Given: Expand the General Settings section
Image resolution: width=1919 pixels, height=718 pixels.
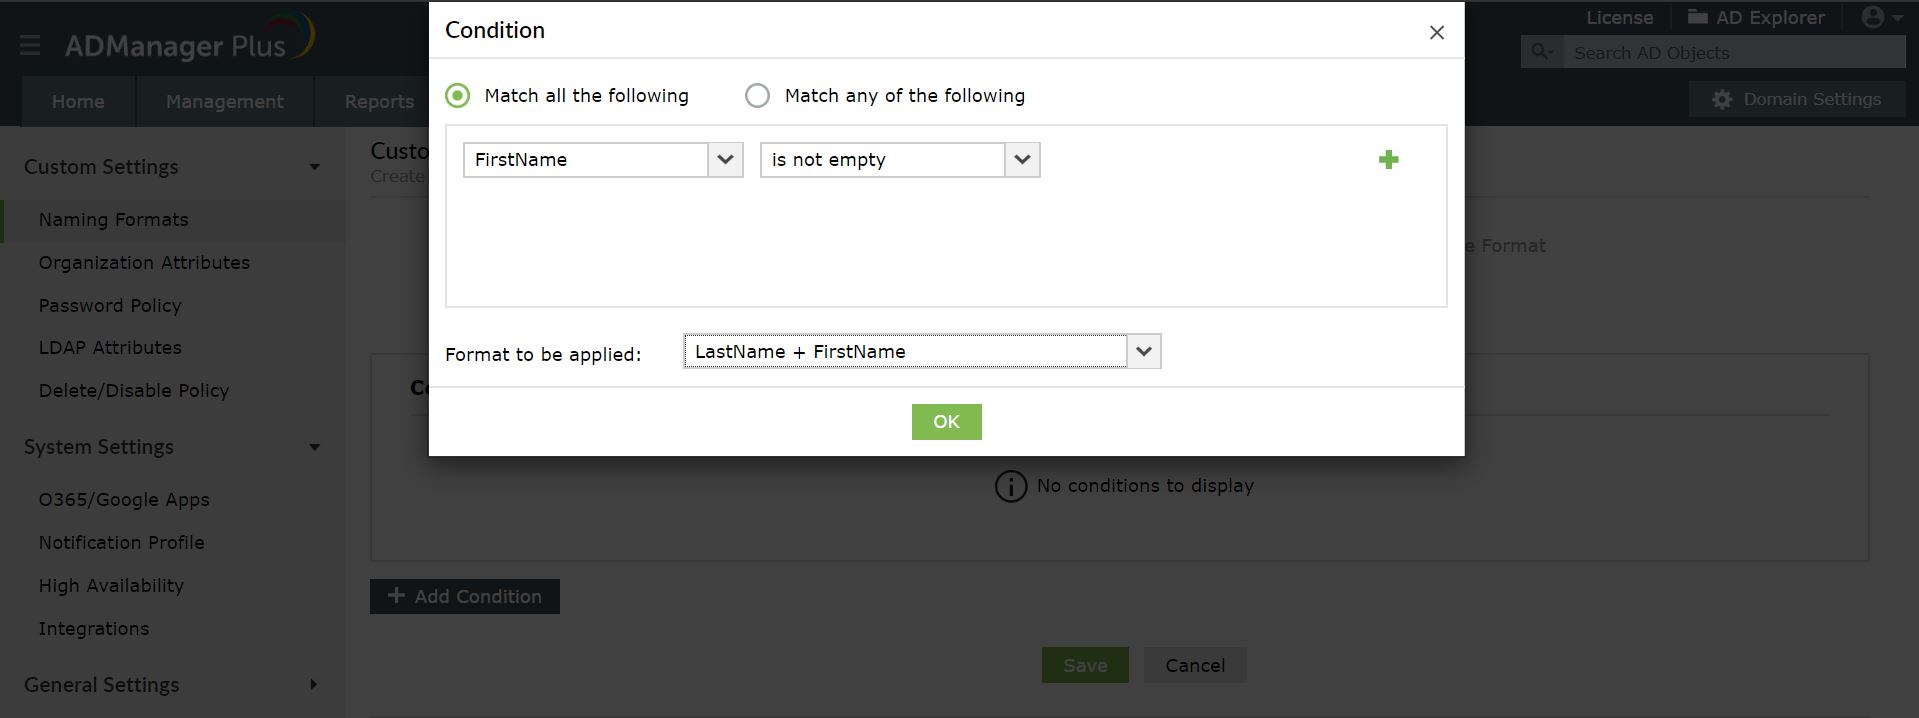Looking at the screenshot, I should (x=313, y=685).
